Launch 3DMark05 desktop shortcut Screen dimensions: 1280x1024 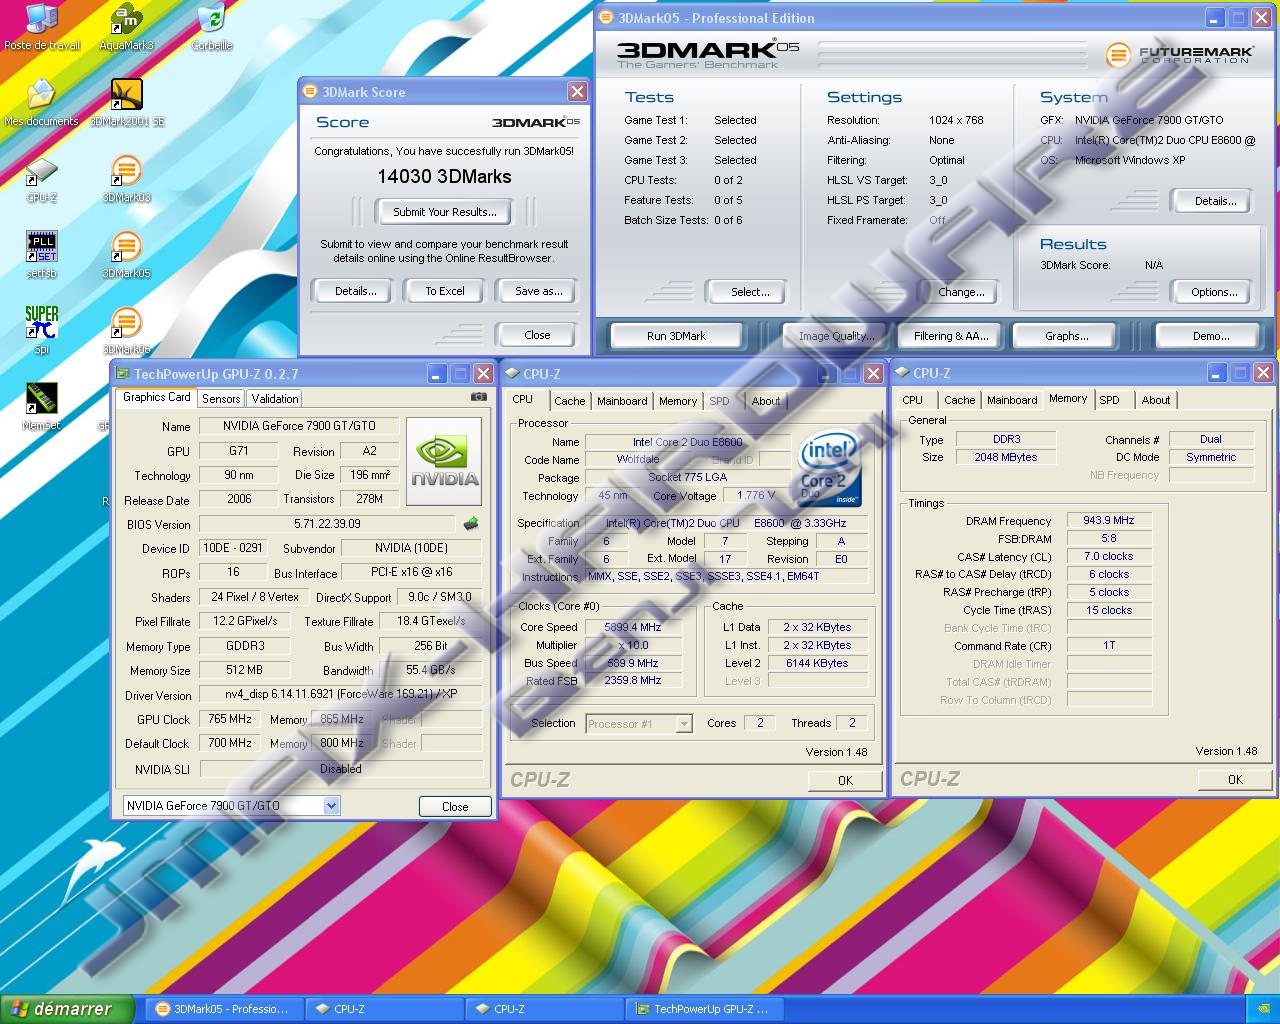point(126,255)
